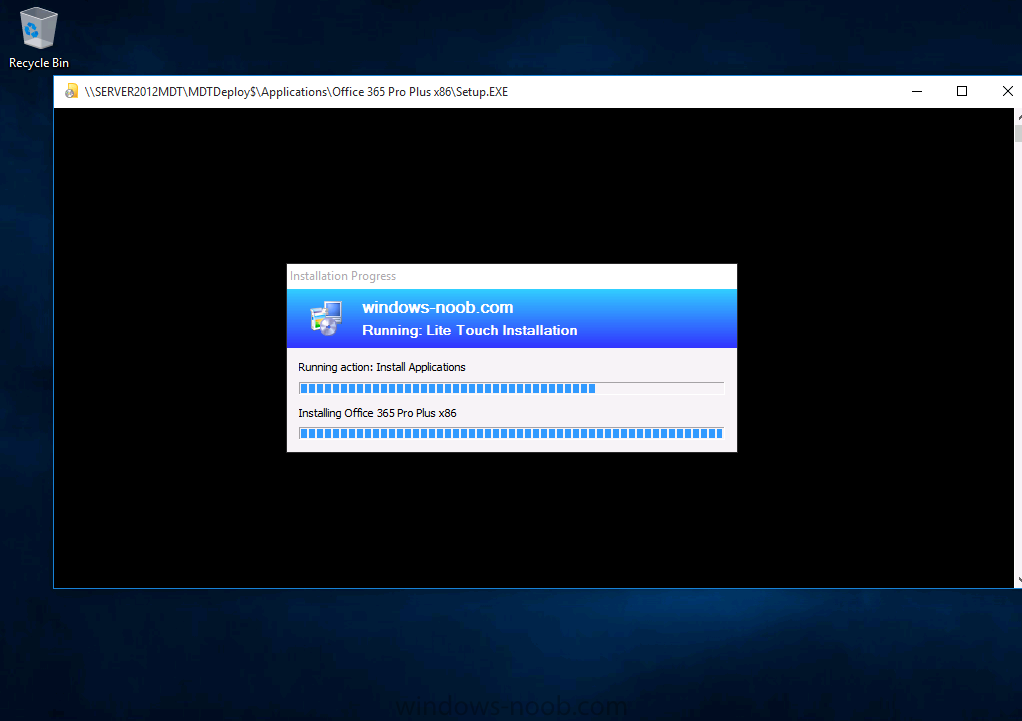Viewport: 1022px width, 721px height.
Task: Click the Install Applications progress bar
Action: (x=512, y=389)
